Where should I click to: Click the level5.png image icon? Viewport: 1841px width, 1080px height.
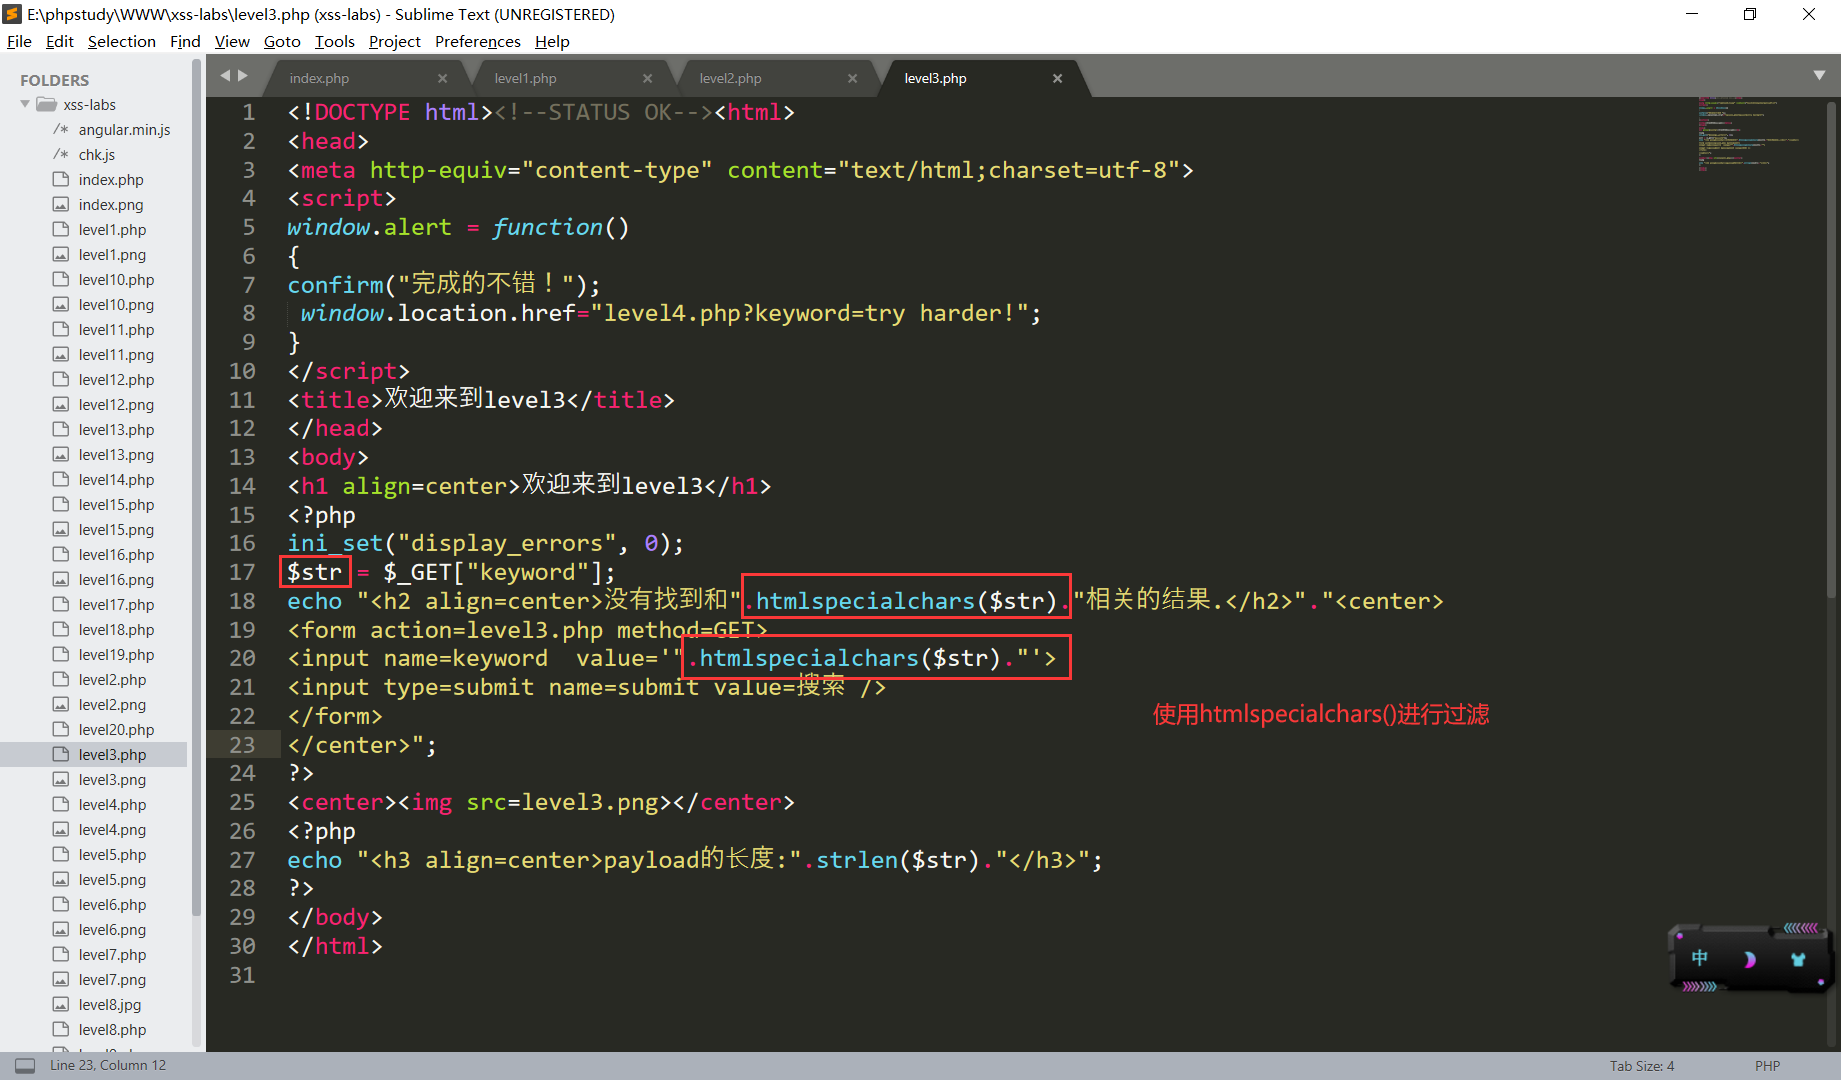click(x=61, y=879)
